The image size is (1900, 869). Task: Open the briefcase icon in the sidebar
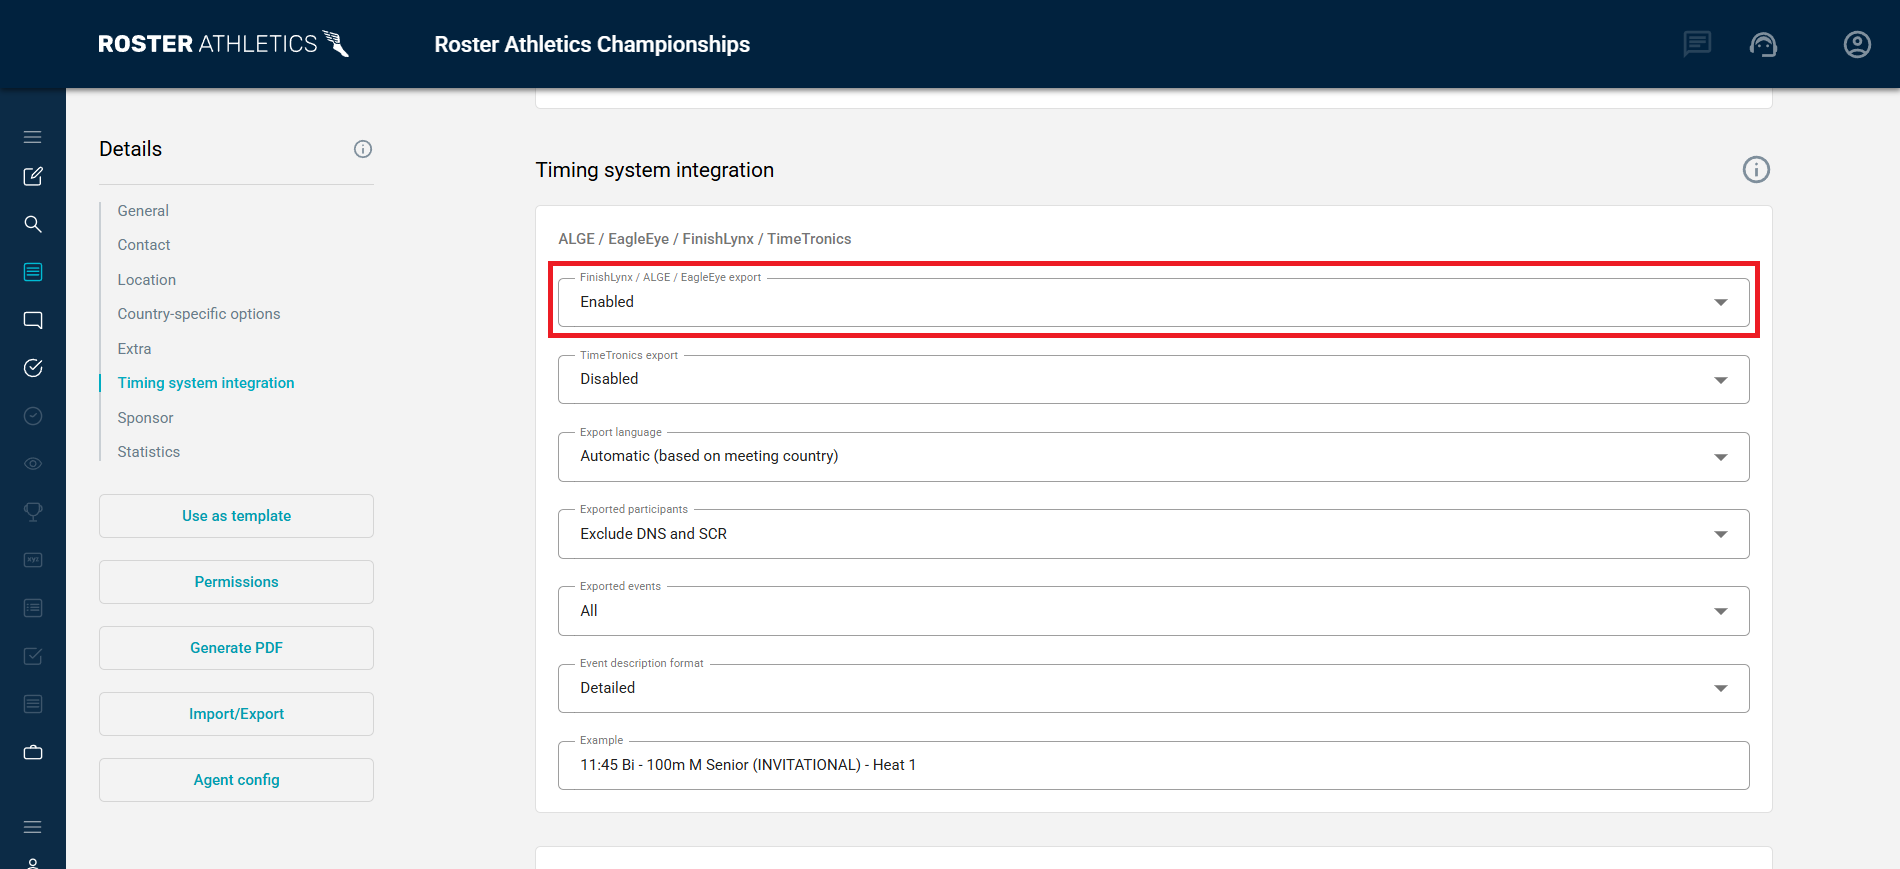[x=33, y=752]
